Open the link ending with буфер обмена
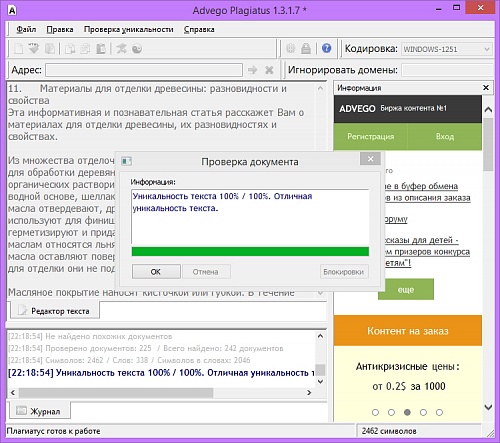This screenshot has height=443, width=500. (421, 186)
